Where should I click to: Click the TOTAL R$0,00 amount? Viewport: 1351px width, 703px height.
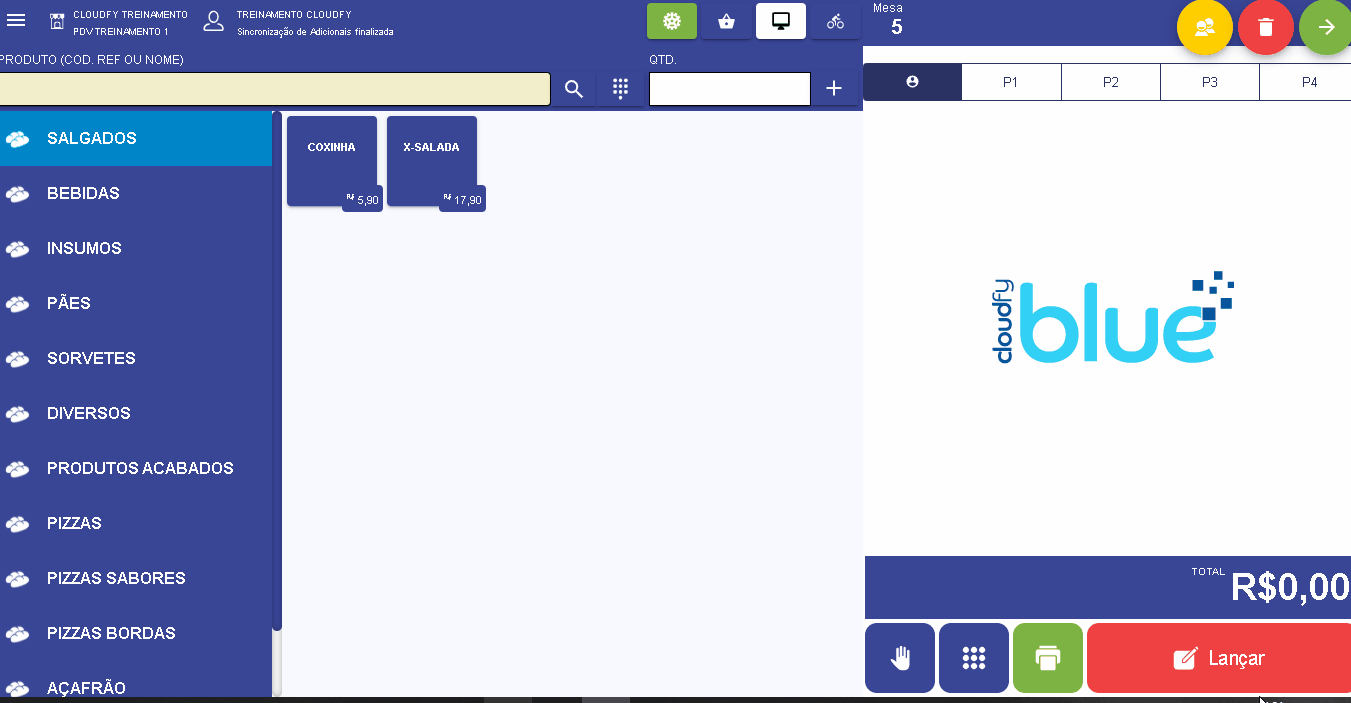pos(1290,587)
